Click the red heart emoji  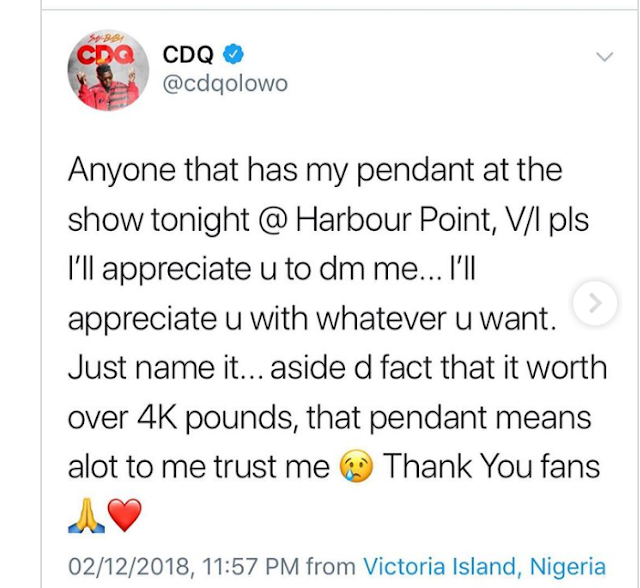(x=124, y=516)
